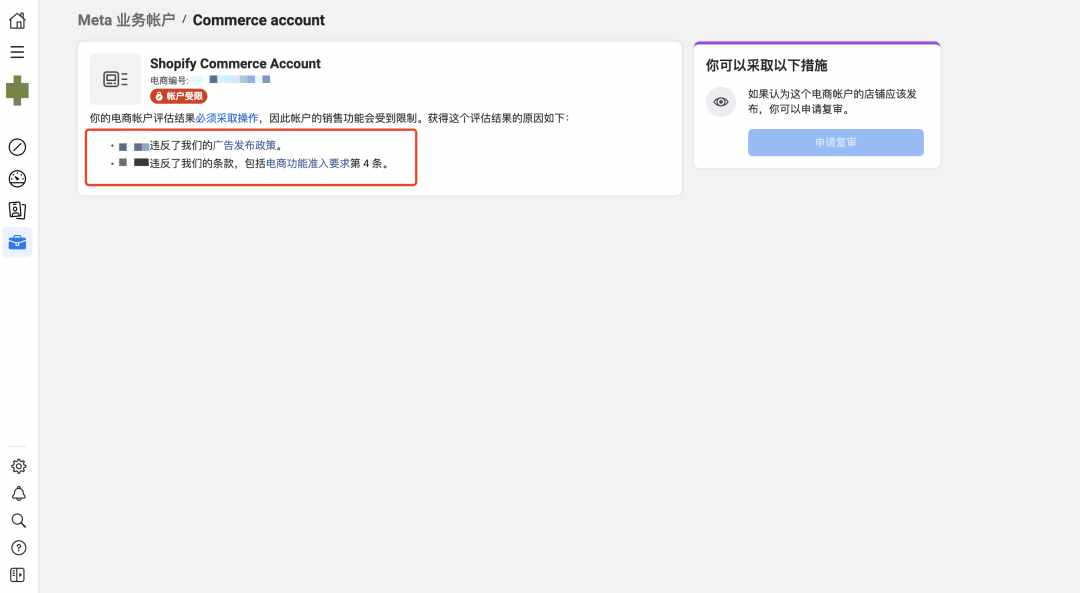Image resolution: width=1080 pixels, height=593 pixels.
Task: Open the help question mark icon
Action: coord(19,548)
